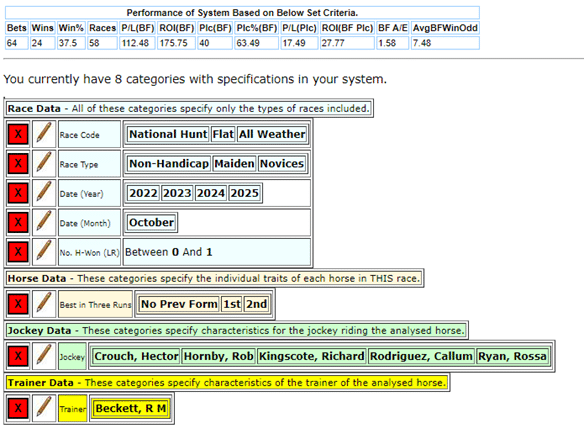
Task: Delete the Date (Year) category
Action: coord(18,193)
